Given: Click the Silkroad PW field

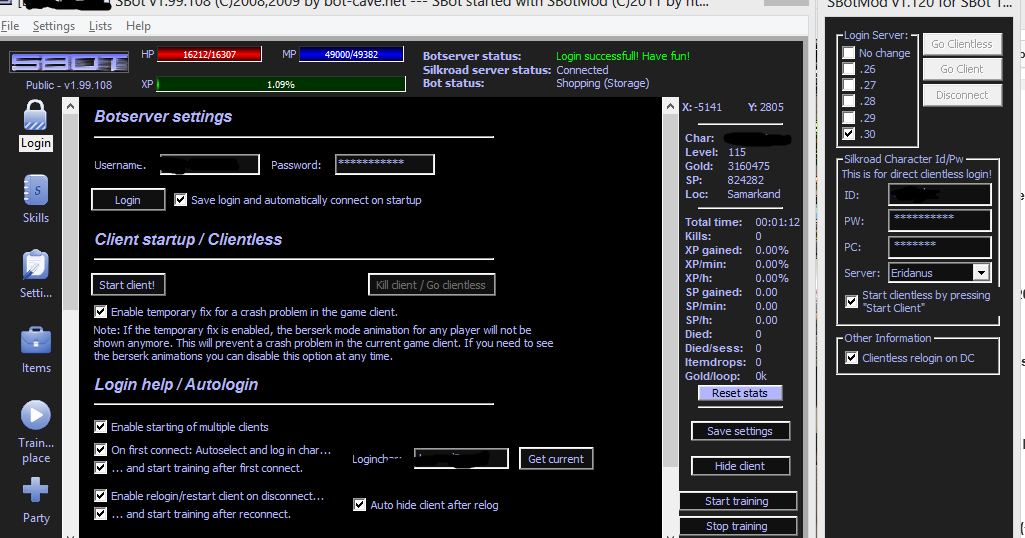Looking at the screenshot, I should pos(939,220).
